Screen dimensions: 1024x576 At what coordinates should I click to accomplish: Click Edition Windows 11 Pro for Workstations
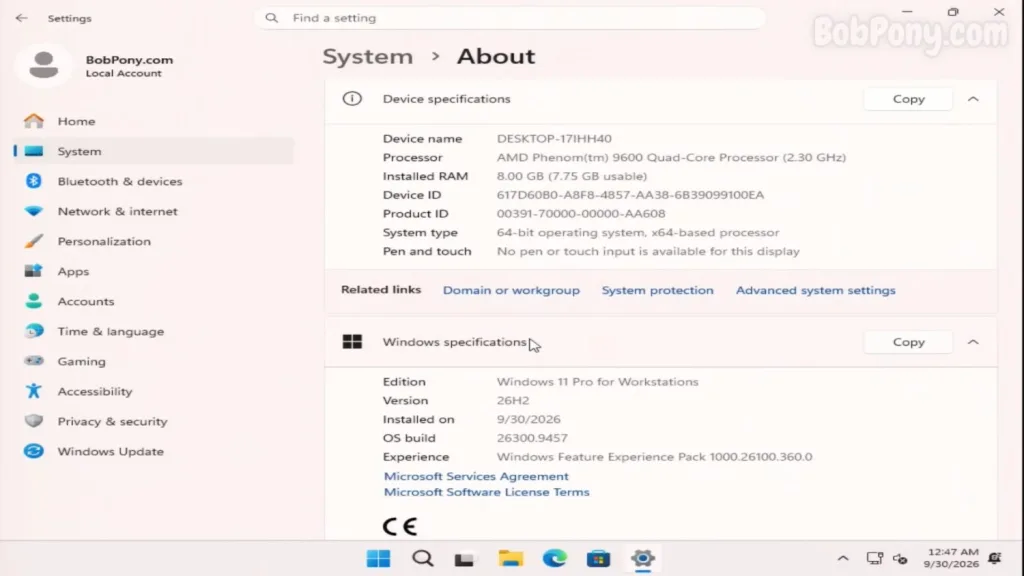pos(598,382)
